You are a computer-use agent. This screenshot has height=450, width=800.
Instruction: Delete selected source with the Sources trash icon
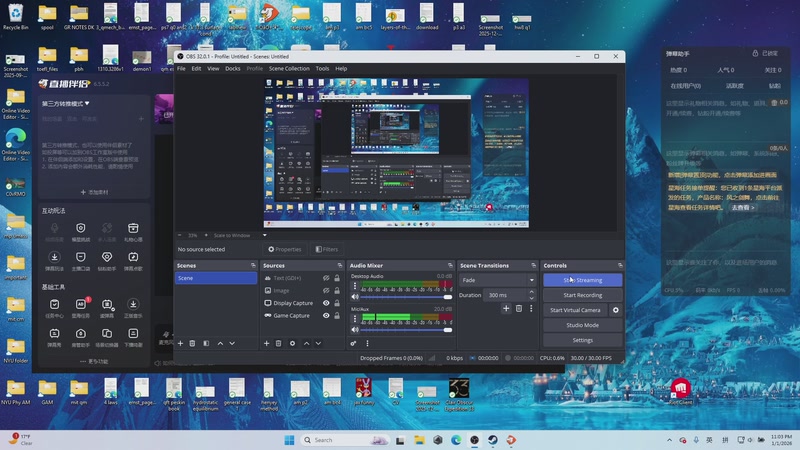tap(279, 343)
